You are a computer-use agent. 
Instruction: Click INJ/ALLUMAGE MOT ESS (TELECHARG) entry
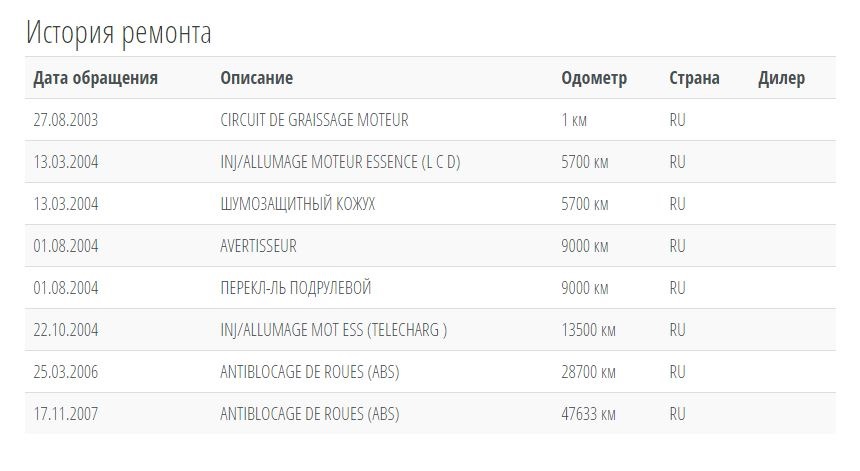(x=333, y=330)
